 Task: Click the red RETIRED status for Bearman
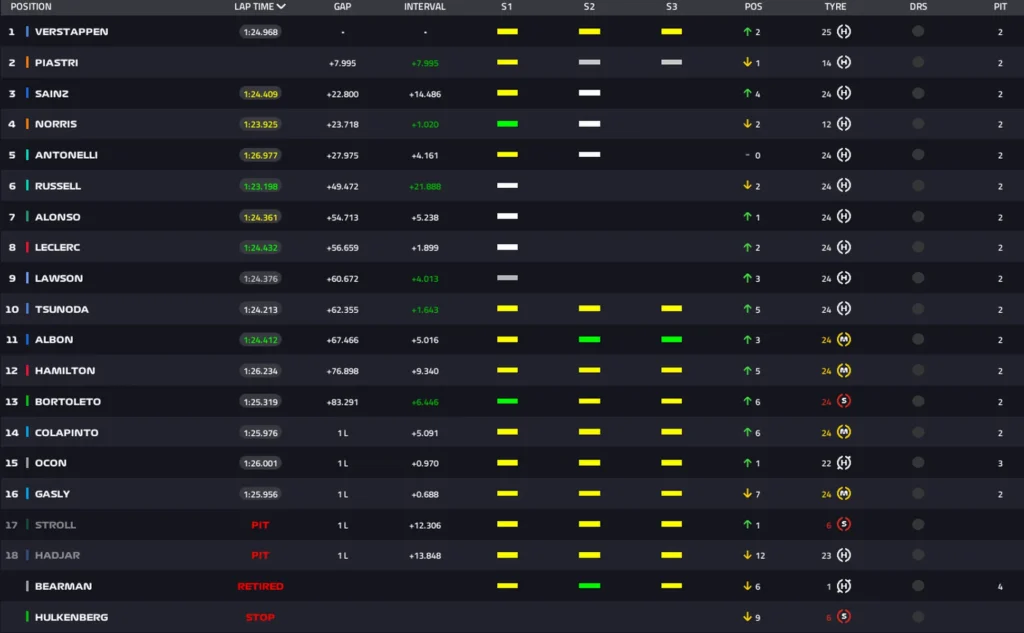pyautogui.click(x=260, y=586)
